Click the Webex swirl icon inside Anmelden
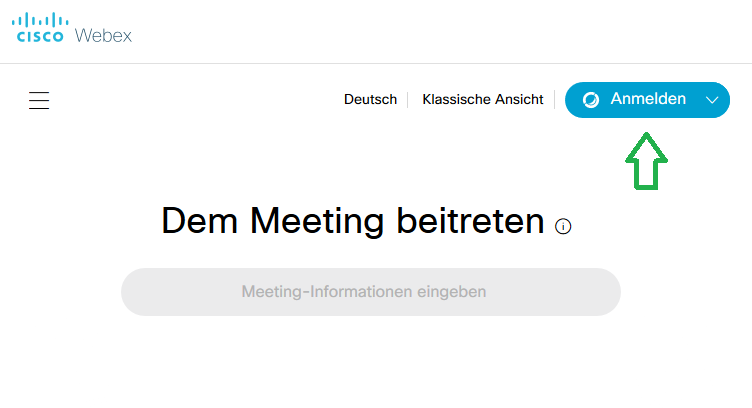 point(591,100)
